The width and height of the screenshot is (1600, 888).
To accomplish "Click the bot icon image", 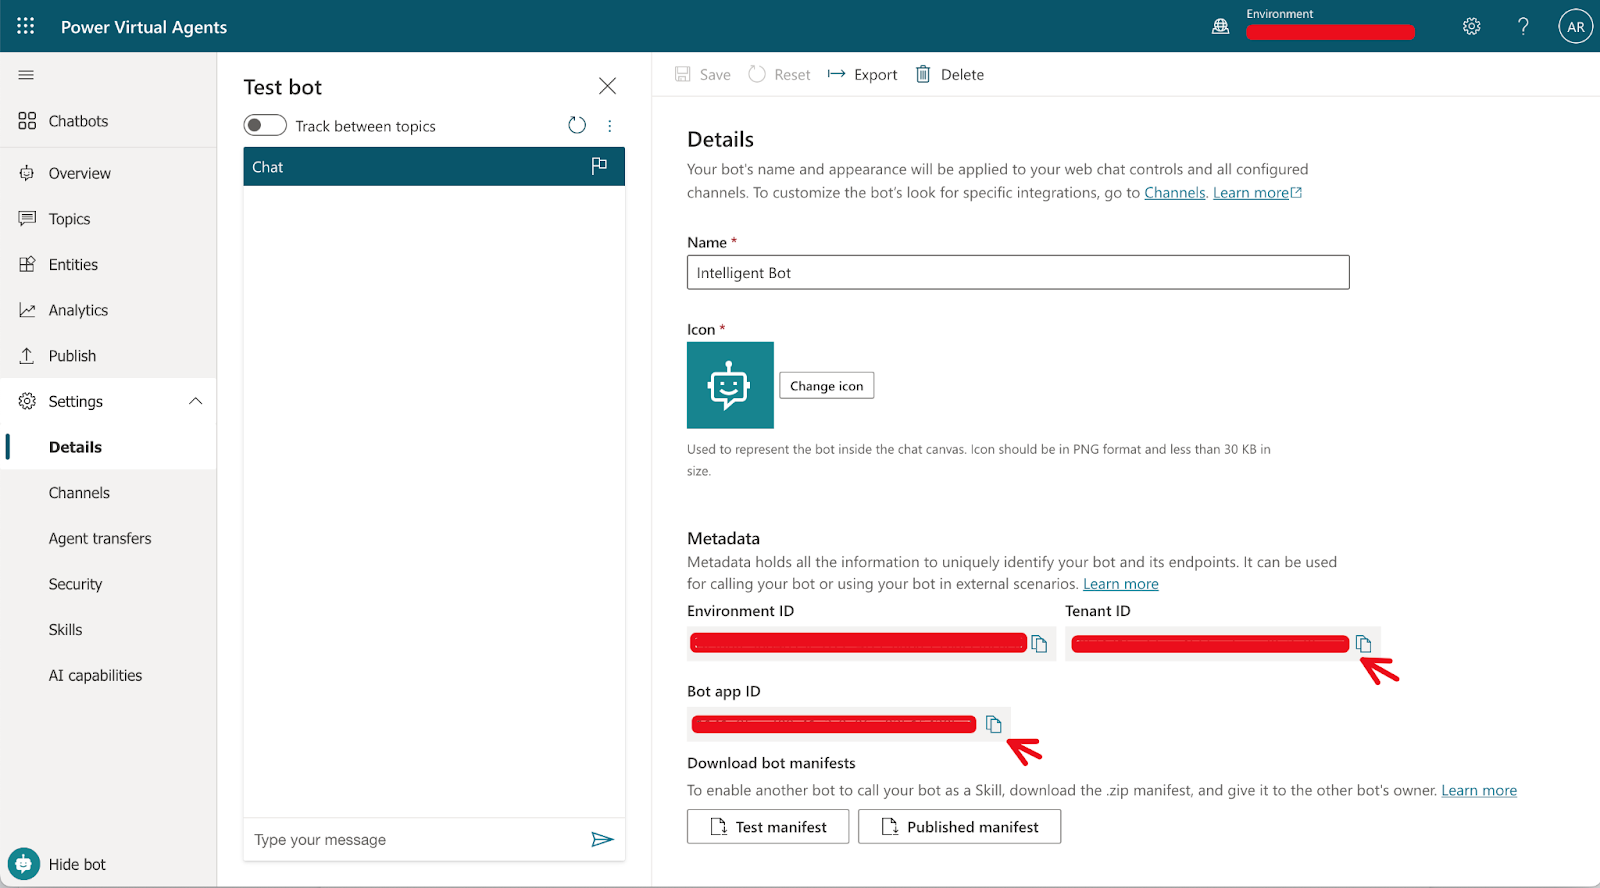I will click(x=730, y=385).
